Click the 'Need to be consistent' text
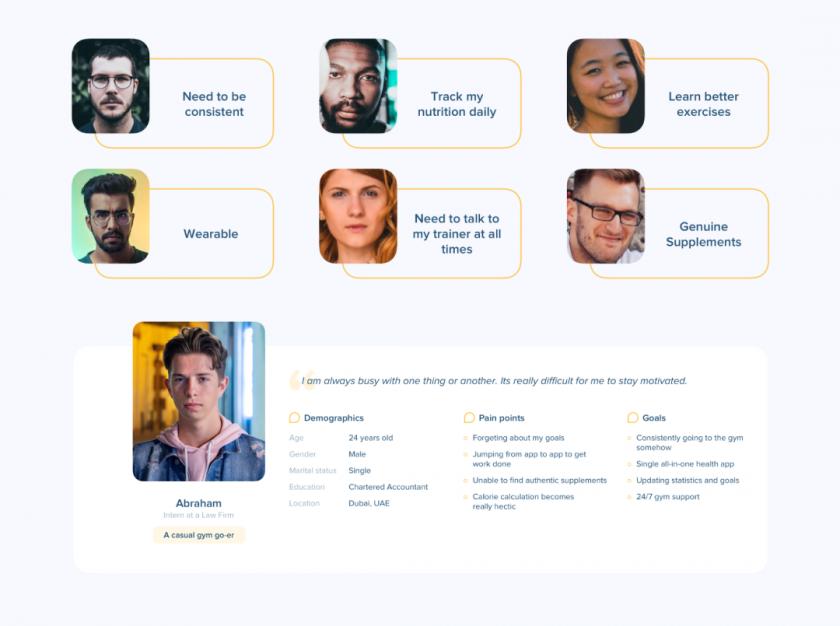The height and width of the screenshot is (626, 840). (214, 104)
